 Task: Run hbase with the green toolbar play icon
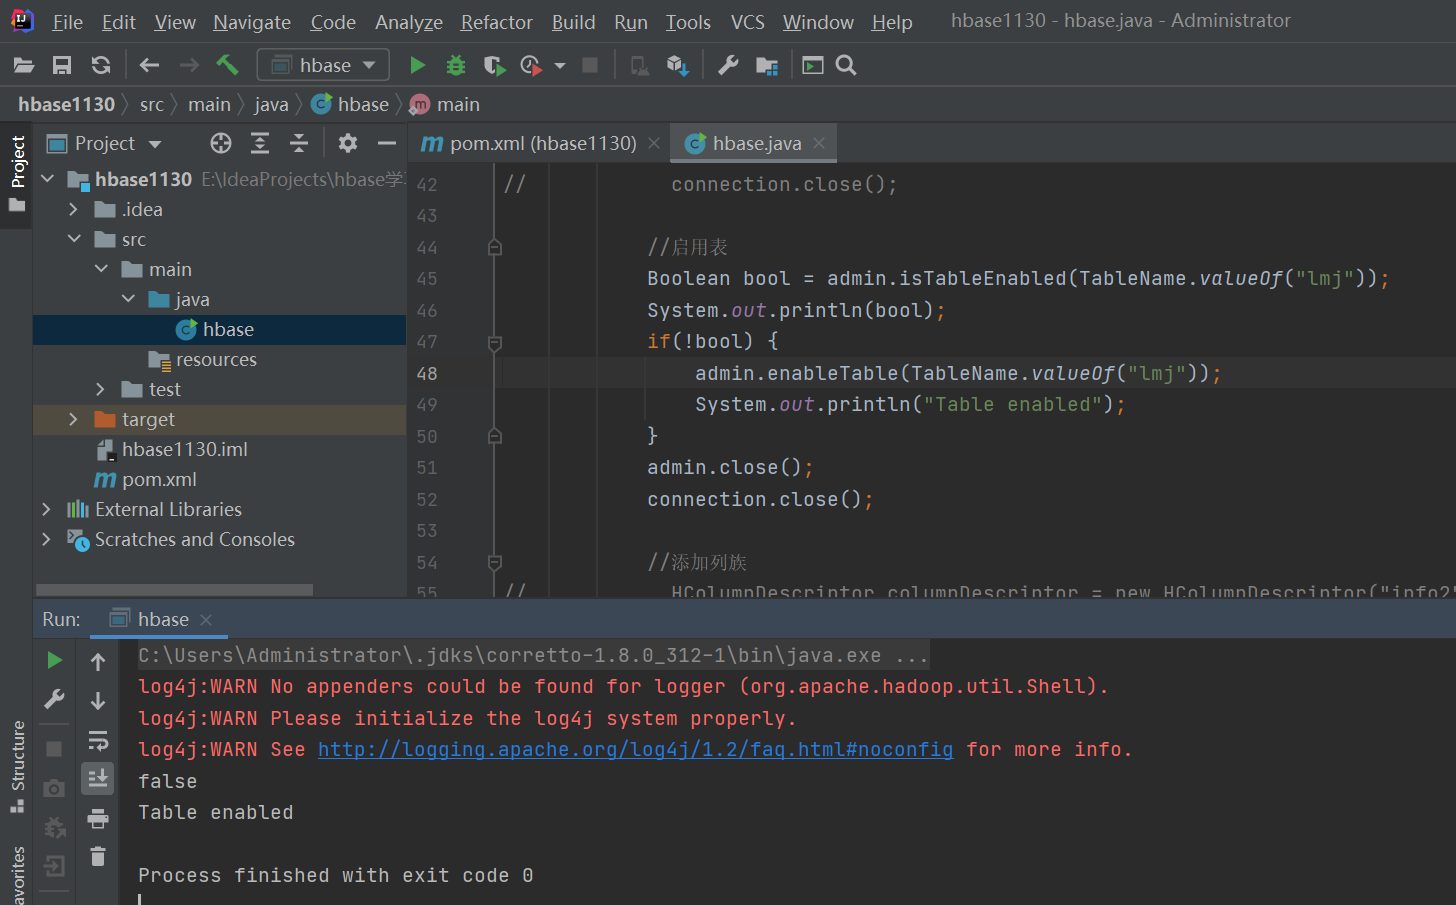(417, 66)
